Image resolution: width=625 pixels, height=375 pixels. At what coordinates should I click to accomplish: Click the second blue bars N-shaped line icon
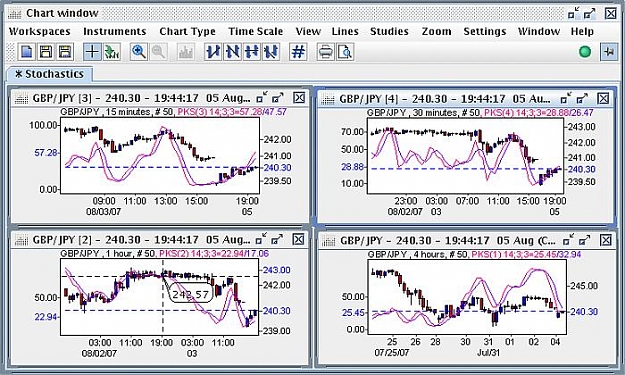(x=232, y=52)
